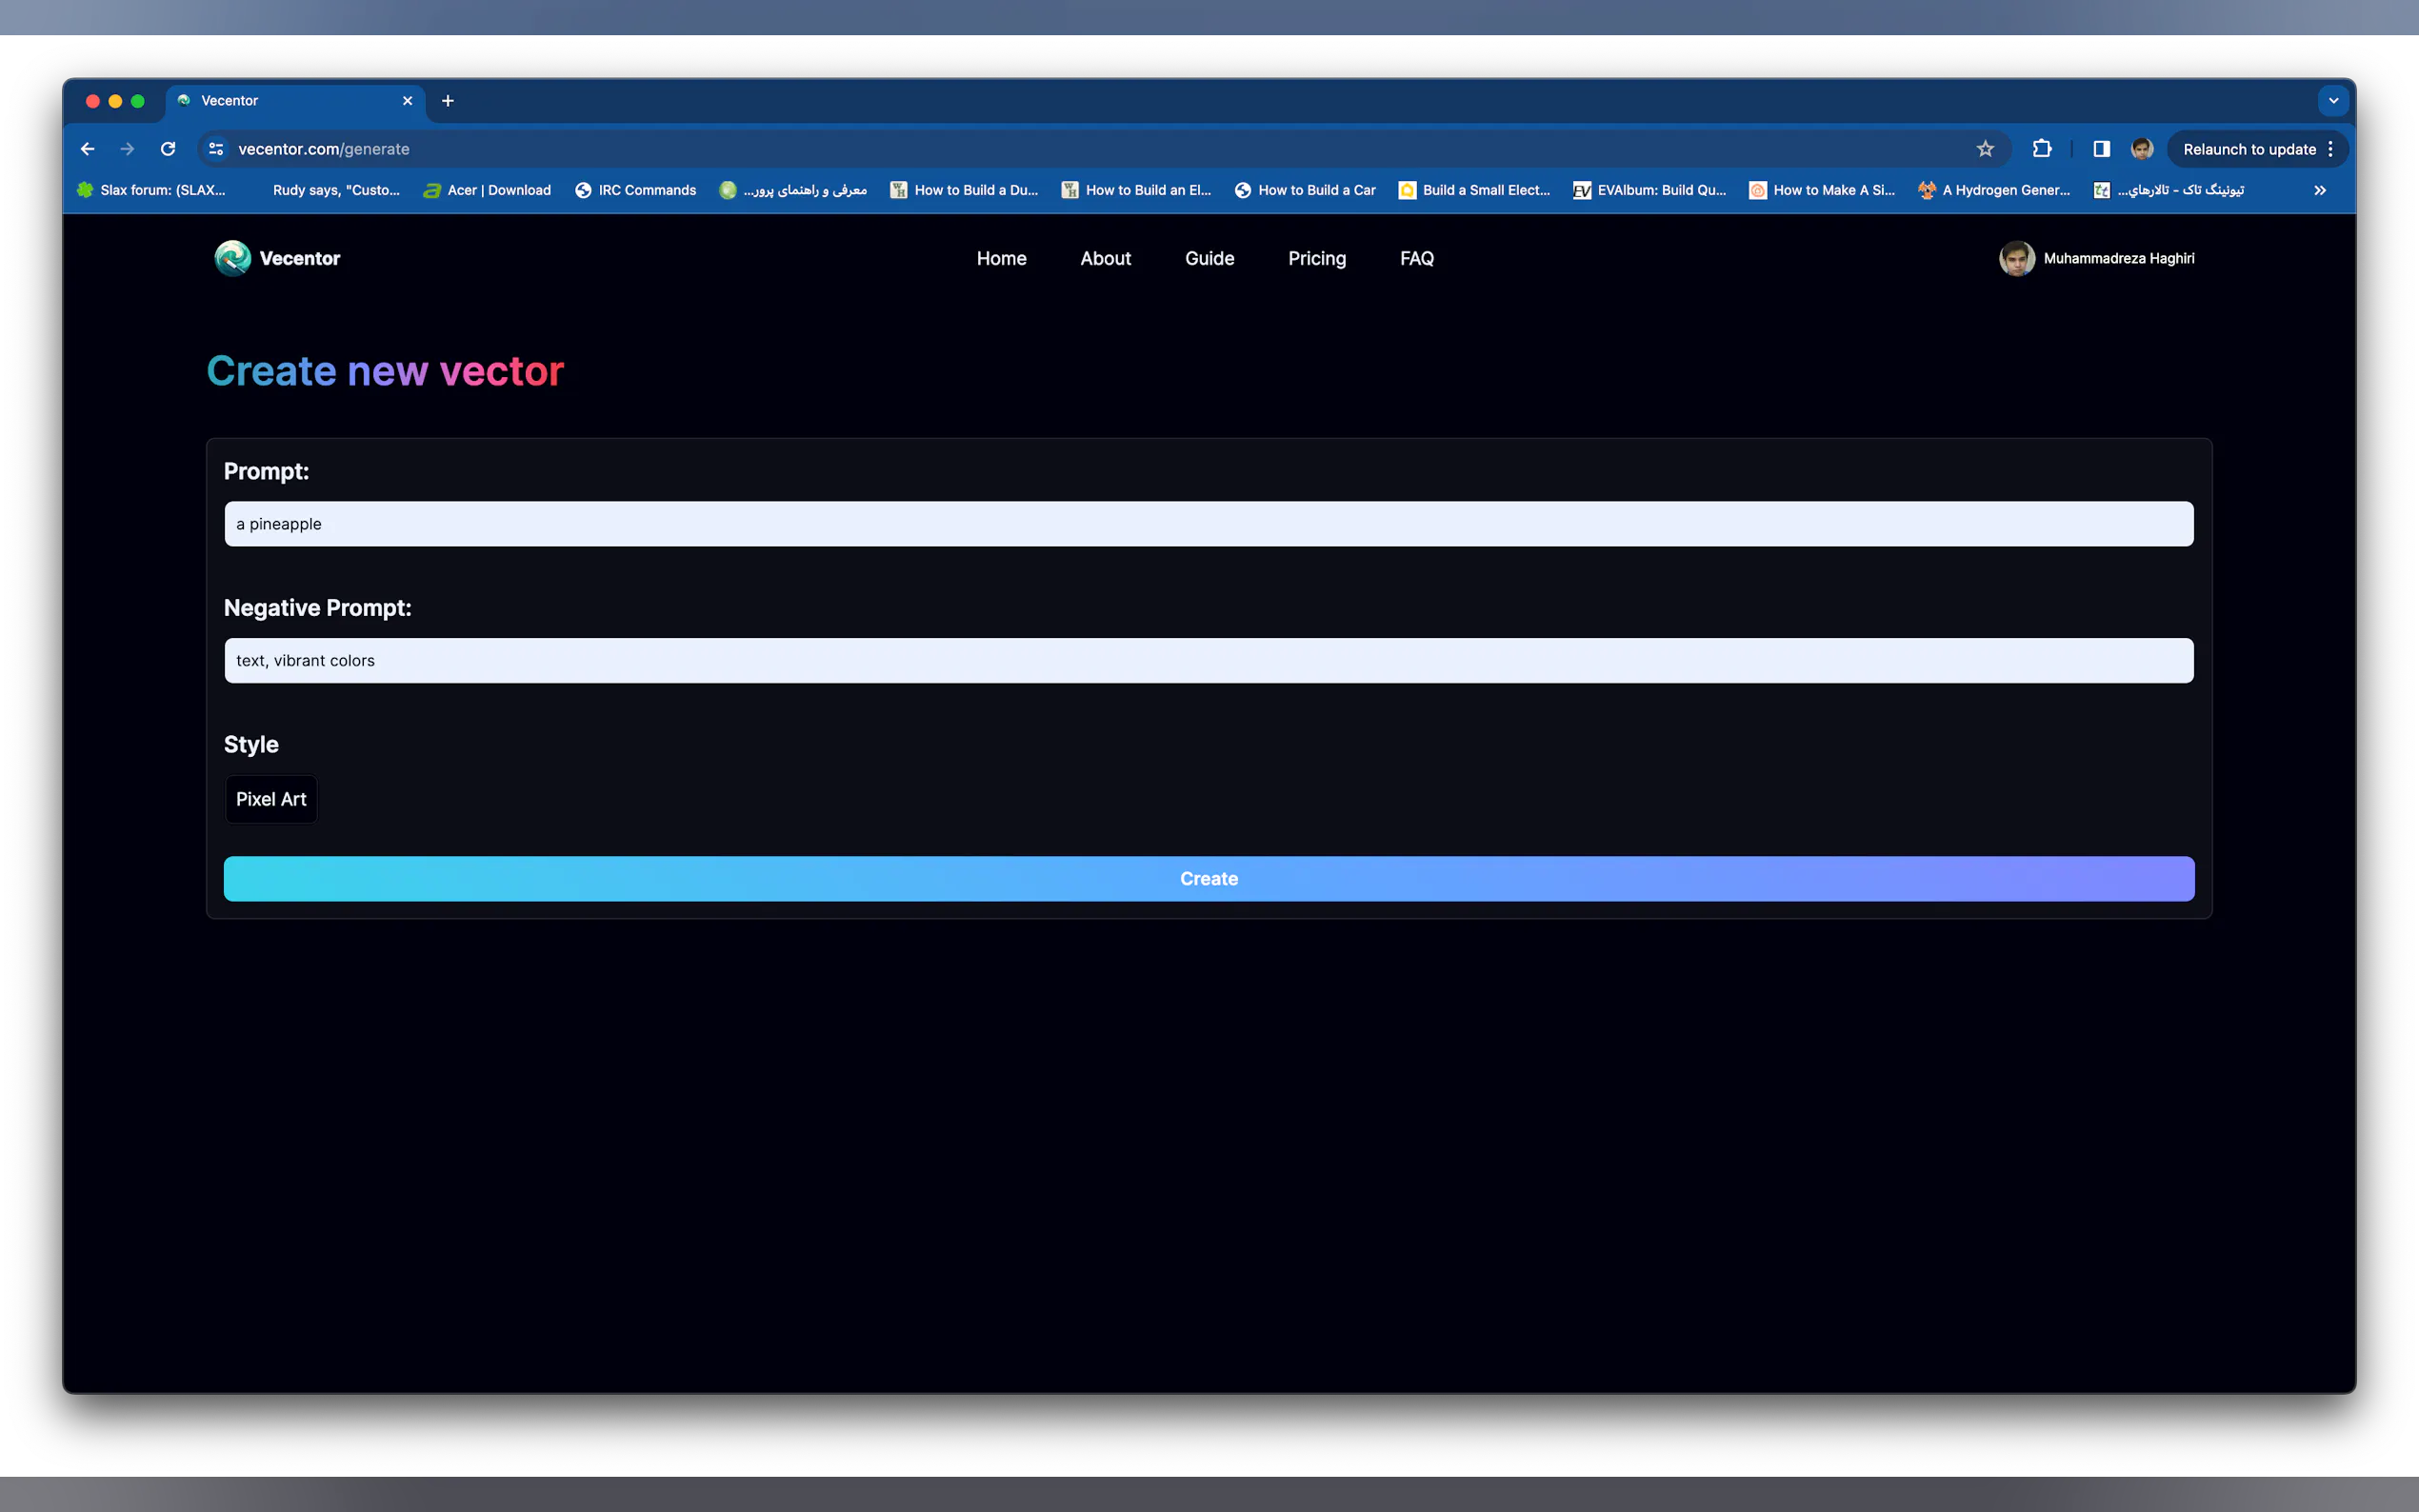Expand the tab search dropdown arrow
The image size is (2419, 1512).
(2333, 101)
